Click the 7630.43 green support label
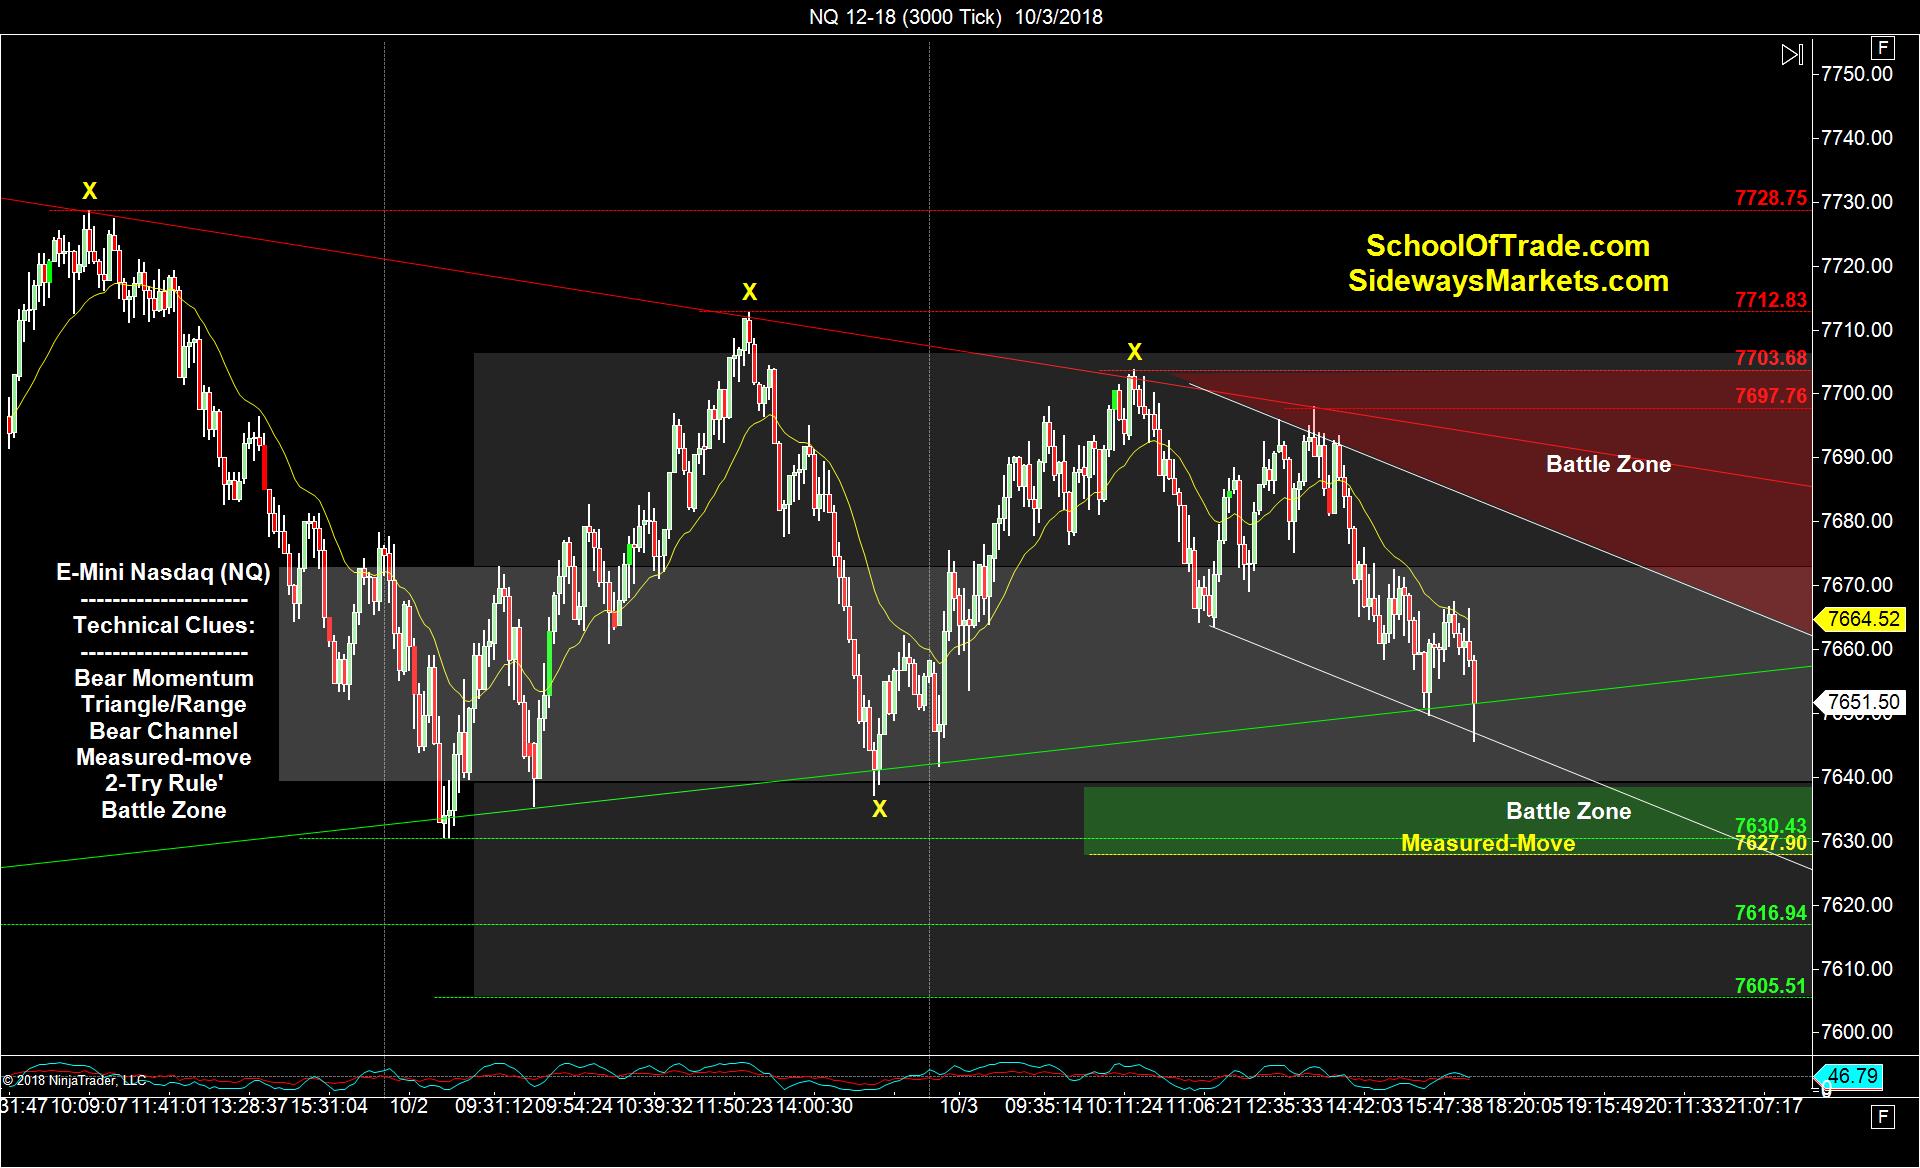The width and height of the screenshot is (1920, 1168). [1771, 825]
